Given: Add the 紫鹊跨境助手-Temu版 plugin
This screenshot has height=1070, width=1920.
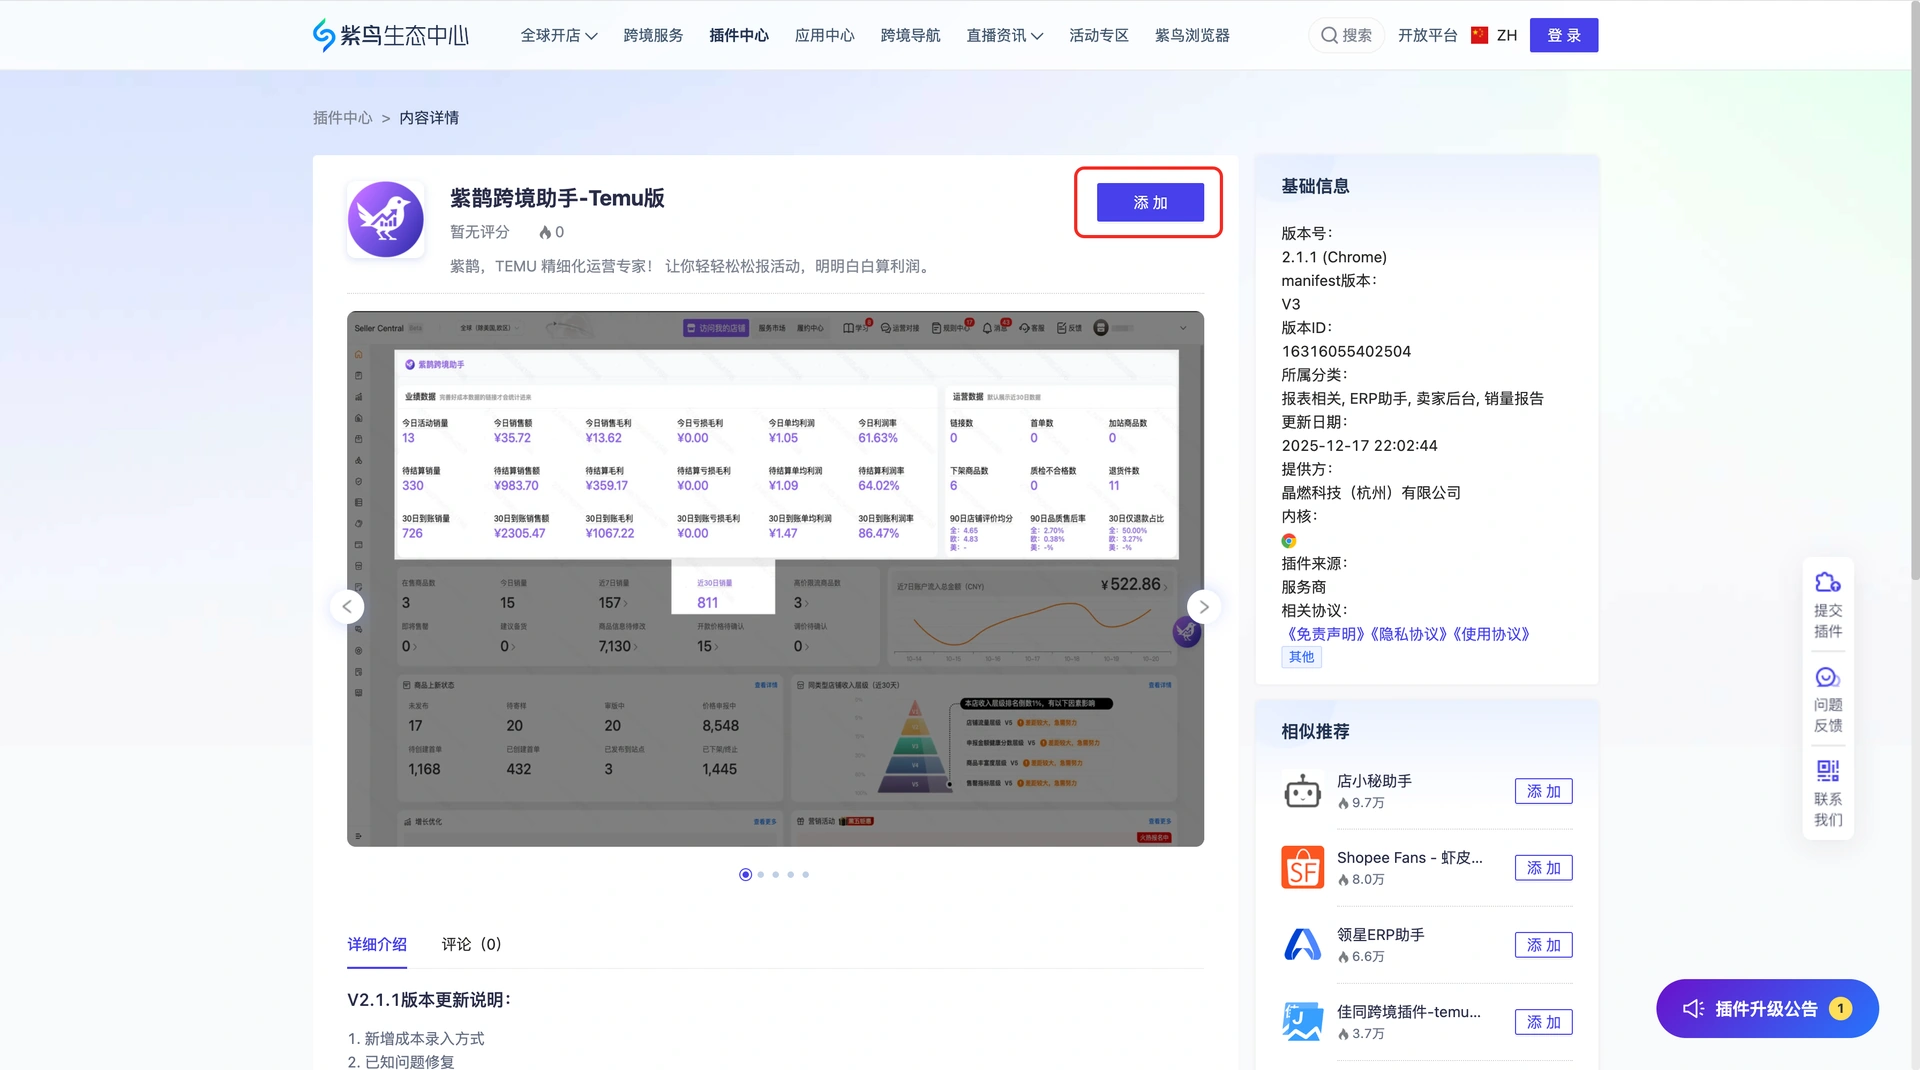Looking at the screenshot, I should pyautogui.click(x=1150, y=202).
